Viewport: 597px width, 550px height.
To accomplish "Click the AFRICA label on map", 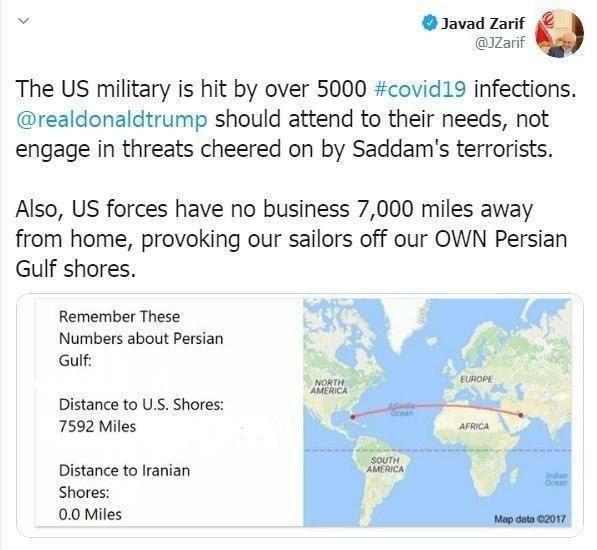I will [474, 426].
